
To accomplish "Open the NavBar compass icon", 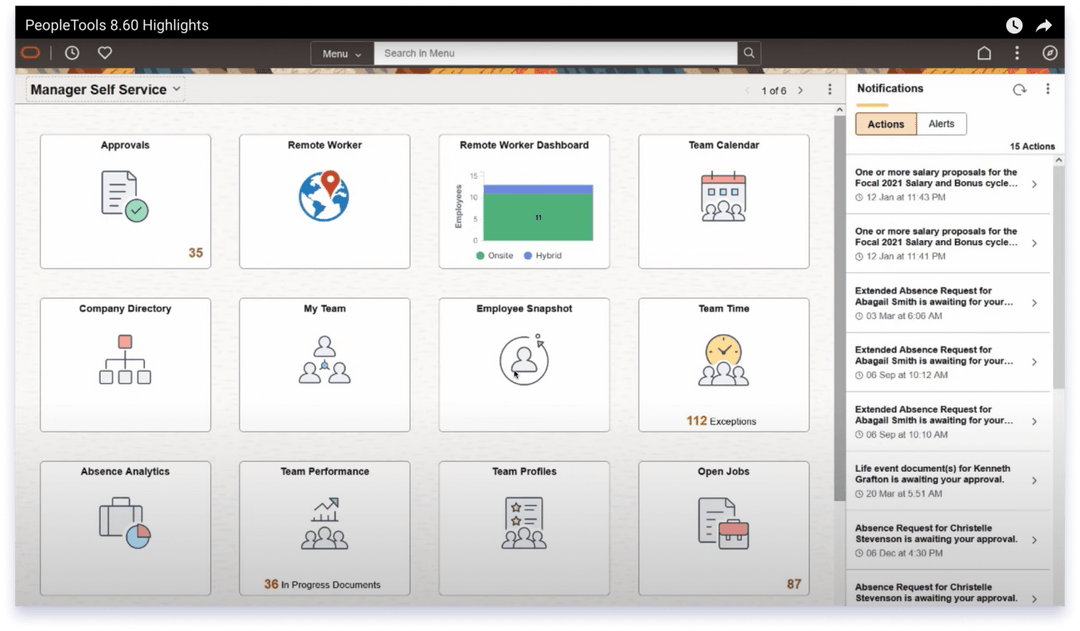I will 1050,52.
